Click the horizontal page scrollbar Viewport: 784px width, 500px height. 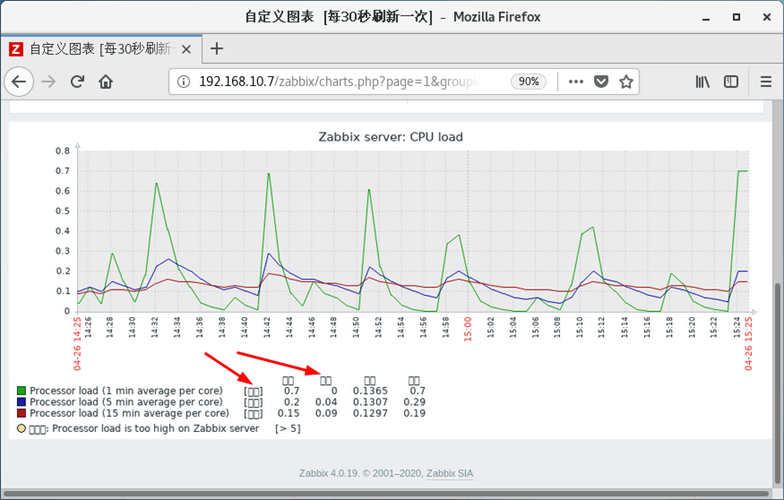pyautogui.click(x=386, y=494)
